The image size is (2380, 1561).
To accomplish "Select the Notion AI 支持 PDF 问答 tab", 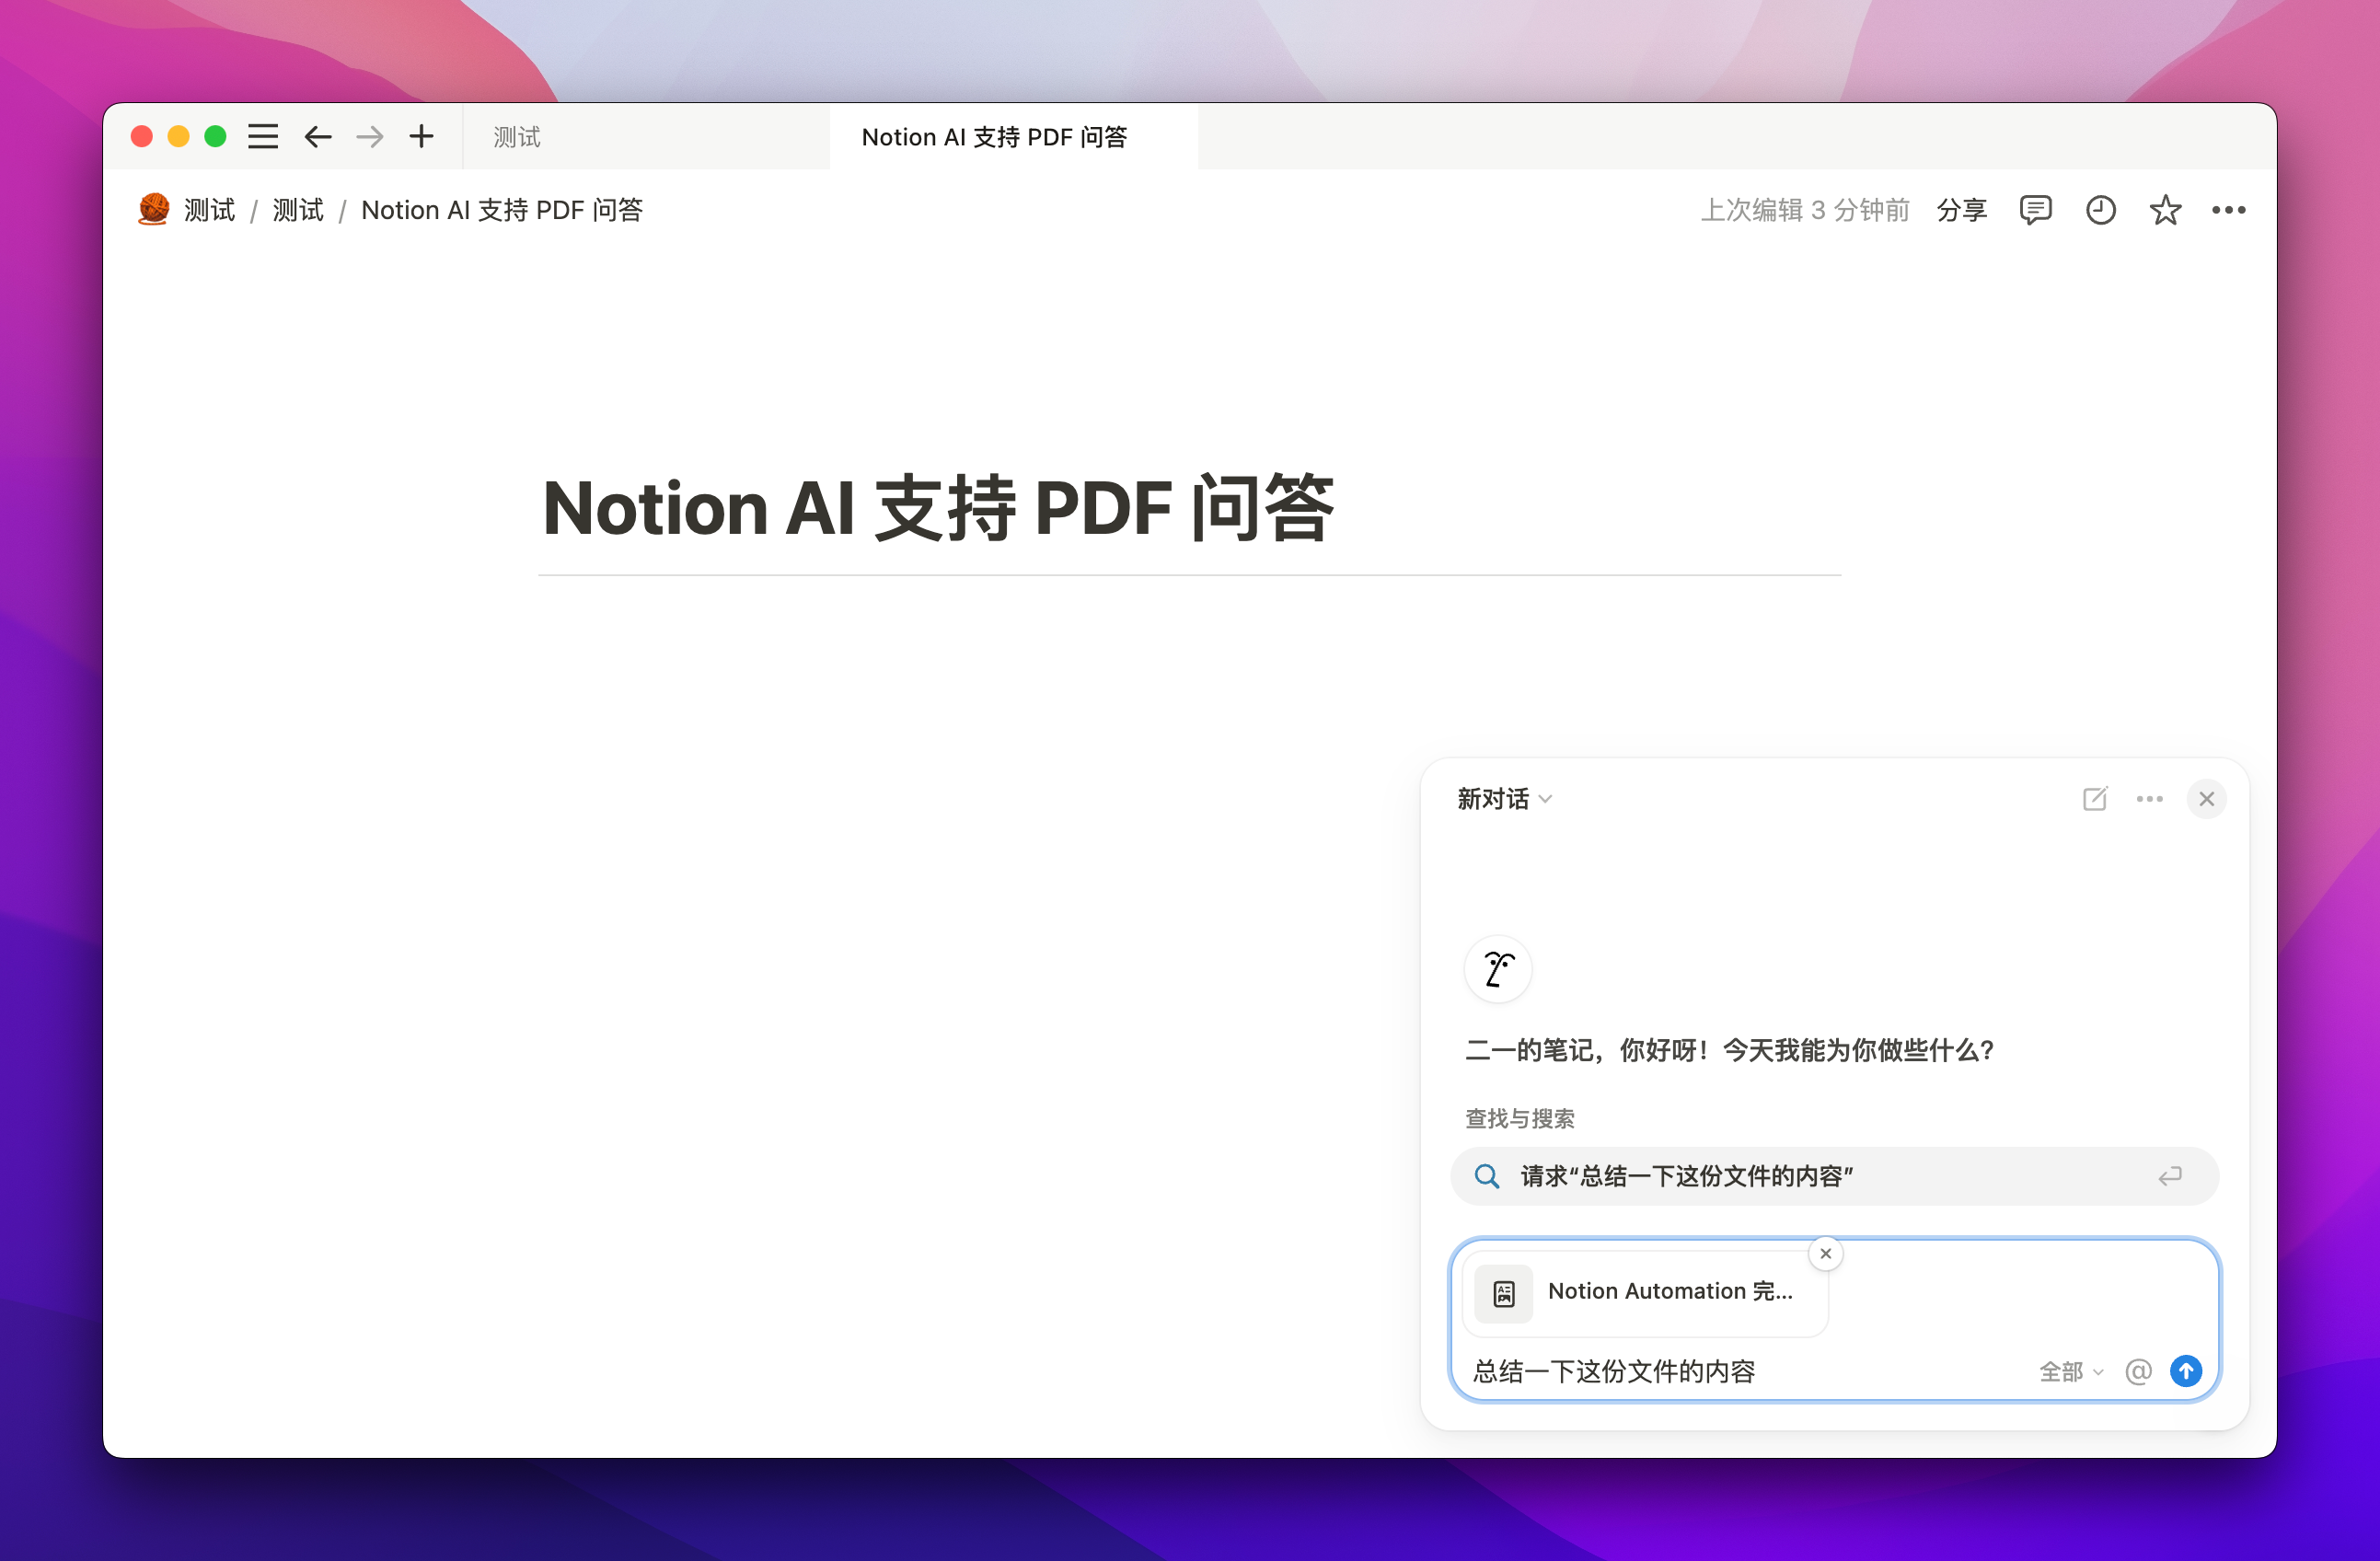I will point(994,137).
